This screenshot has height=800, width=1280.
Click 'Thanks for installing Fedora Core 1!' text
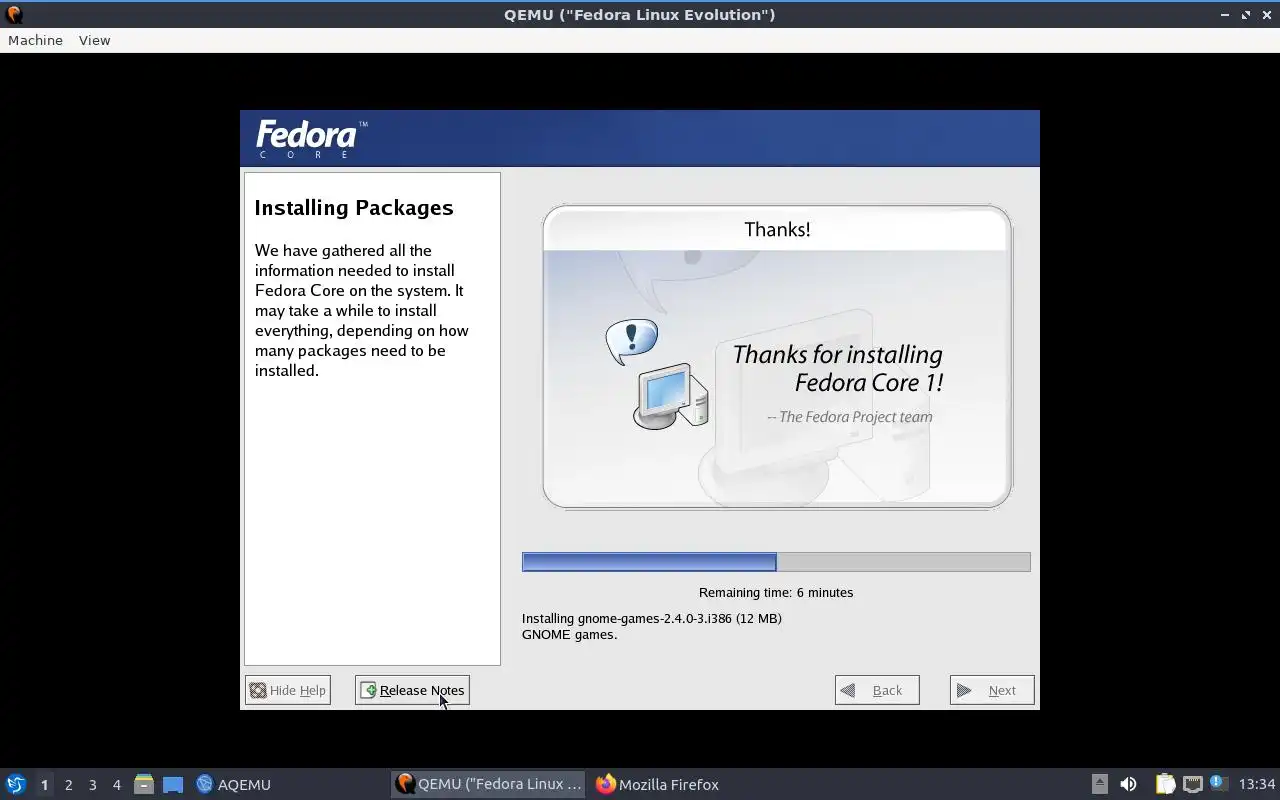pos(838,368)
